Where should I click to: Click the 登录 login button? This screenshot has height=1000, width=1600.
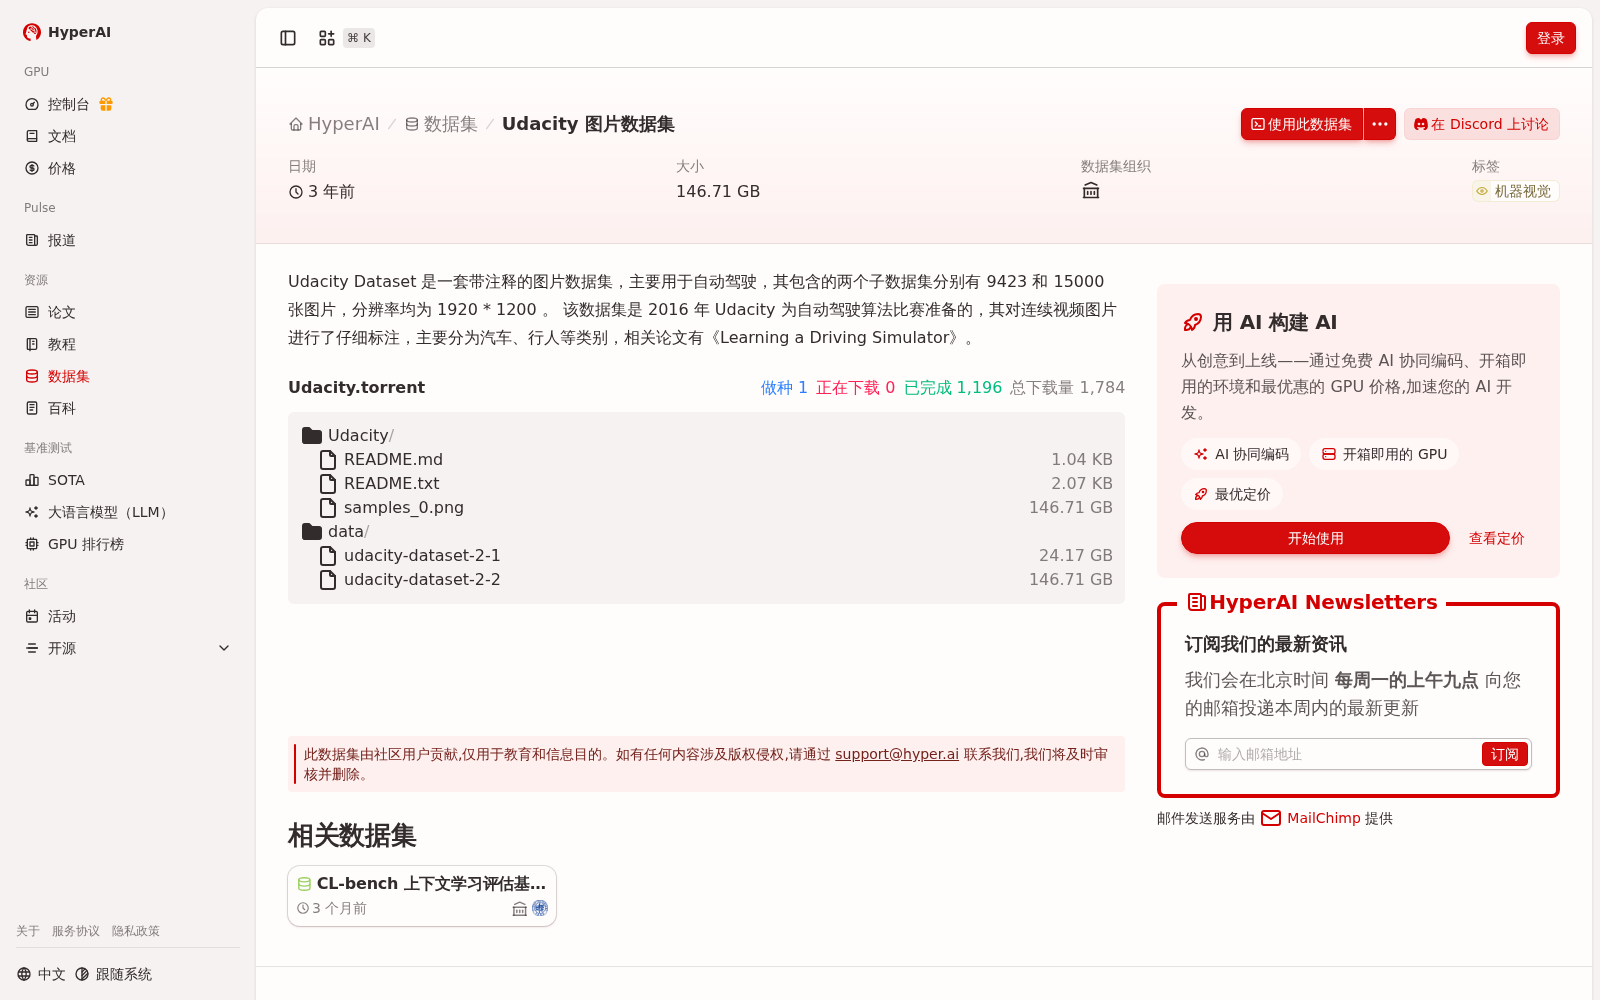tap(1550, 38)
